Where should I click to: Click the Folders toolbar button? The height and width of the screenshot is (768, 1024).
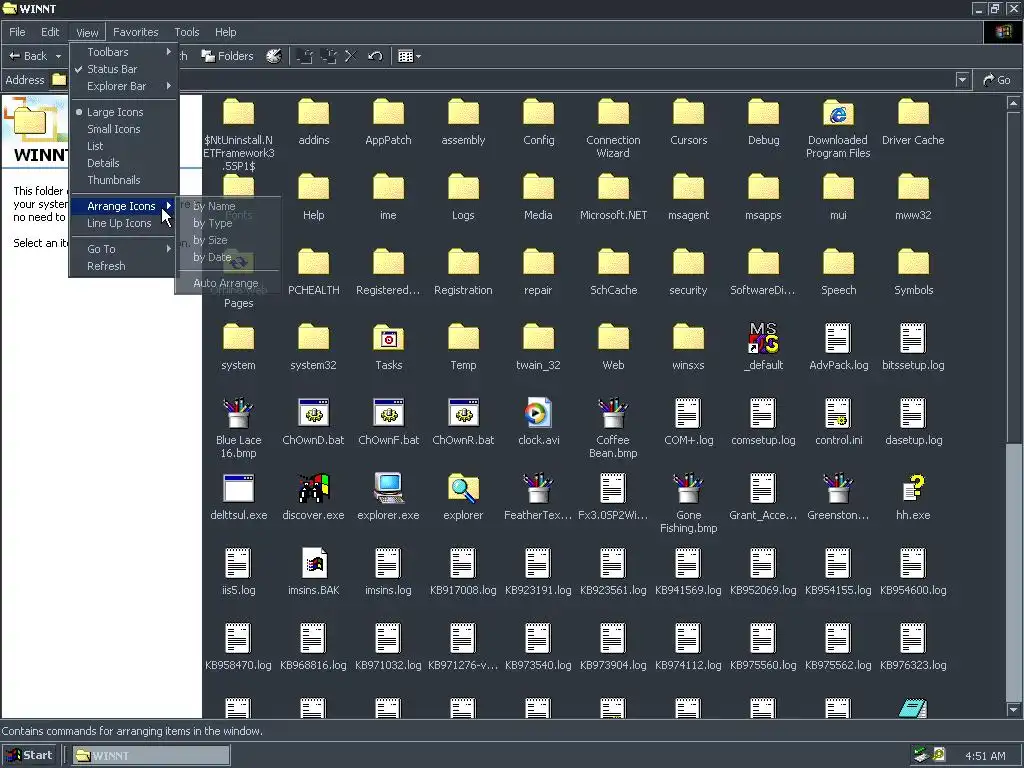[227, 56]
